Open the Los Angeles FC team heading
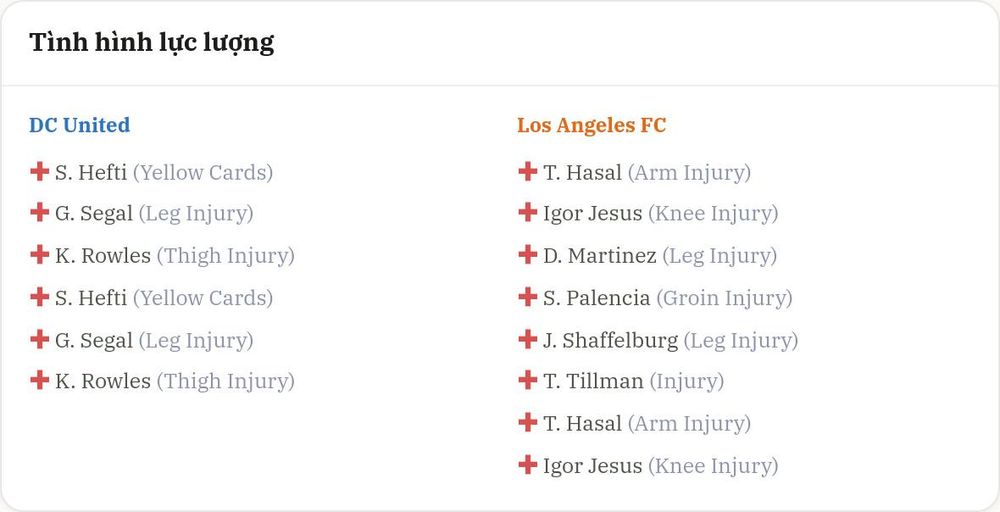1000x512 pixels. pos(591,126)
